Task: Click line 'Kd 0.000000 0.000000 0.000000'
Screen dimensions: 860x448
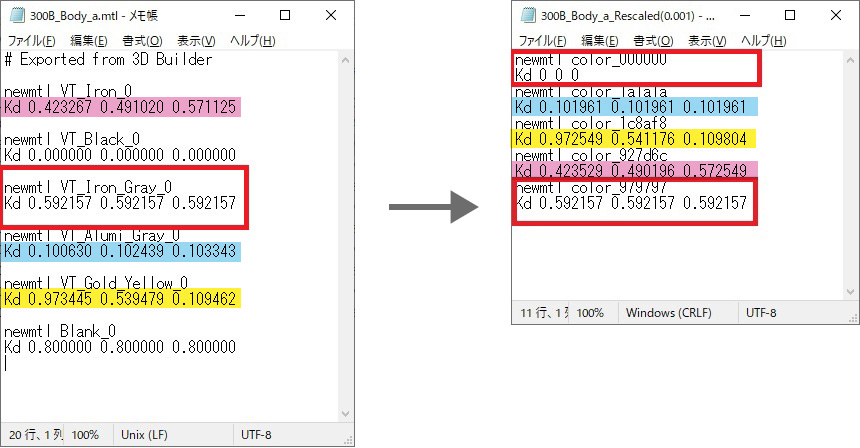Action: (x=120, y=155)
